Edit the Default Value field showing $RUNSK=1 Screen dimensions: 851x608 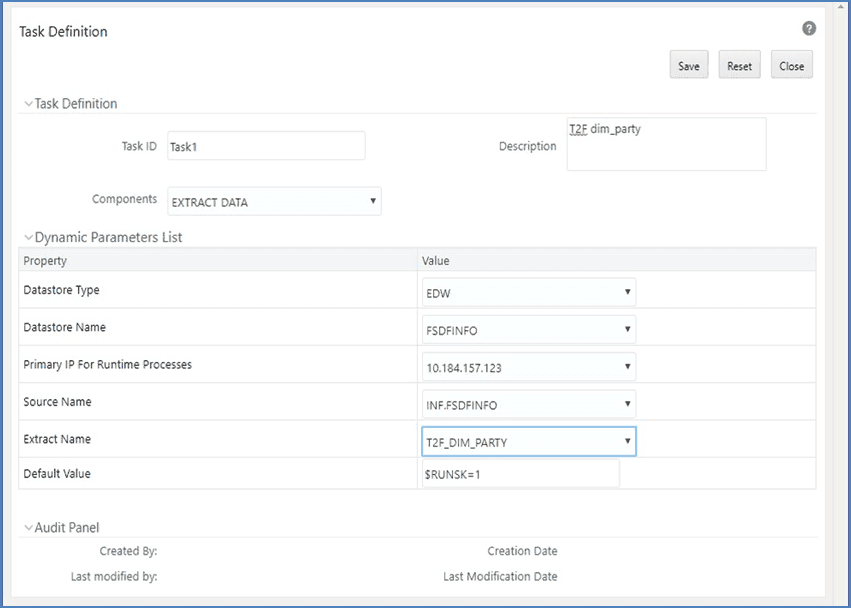pyautogui.click(x=520, y=473)
